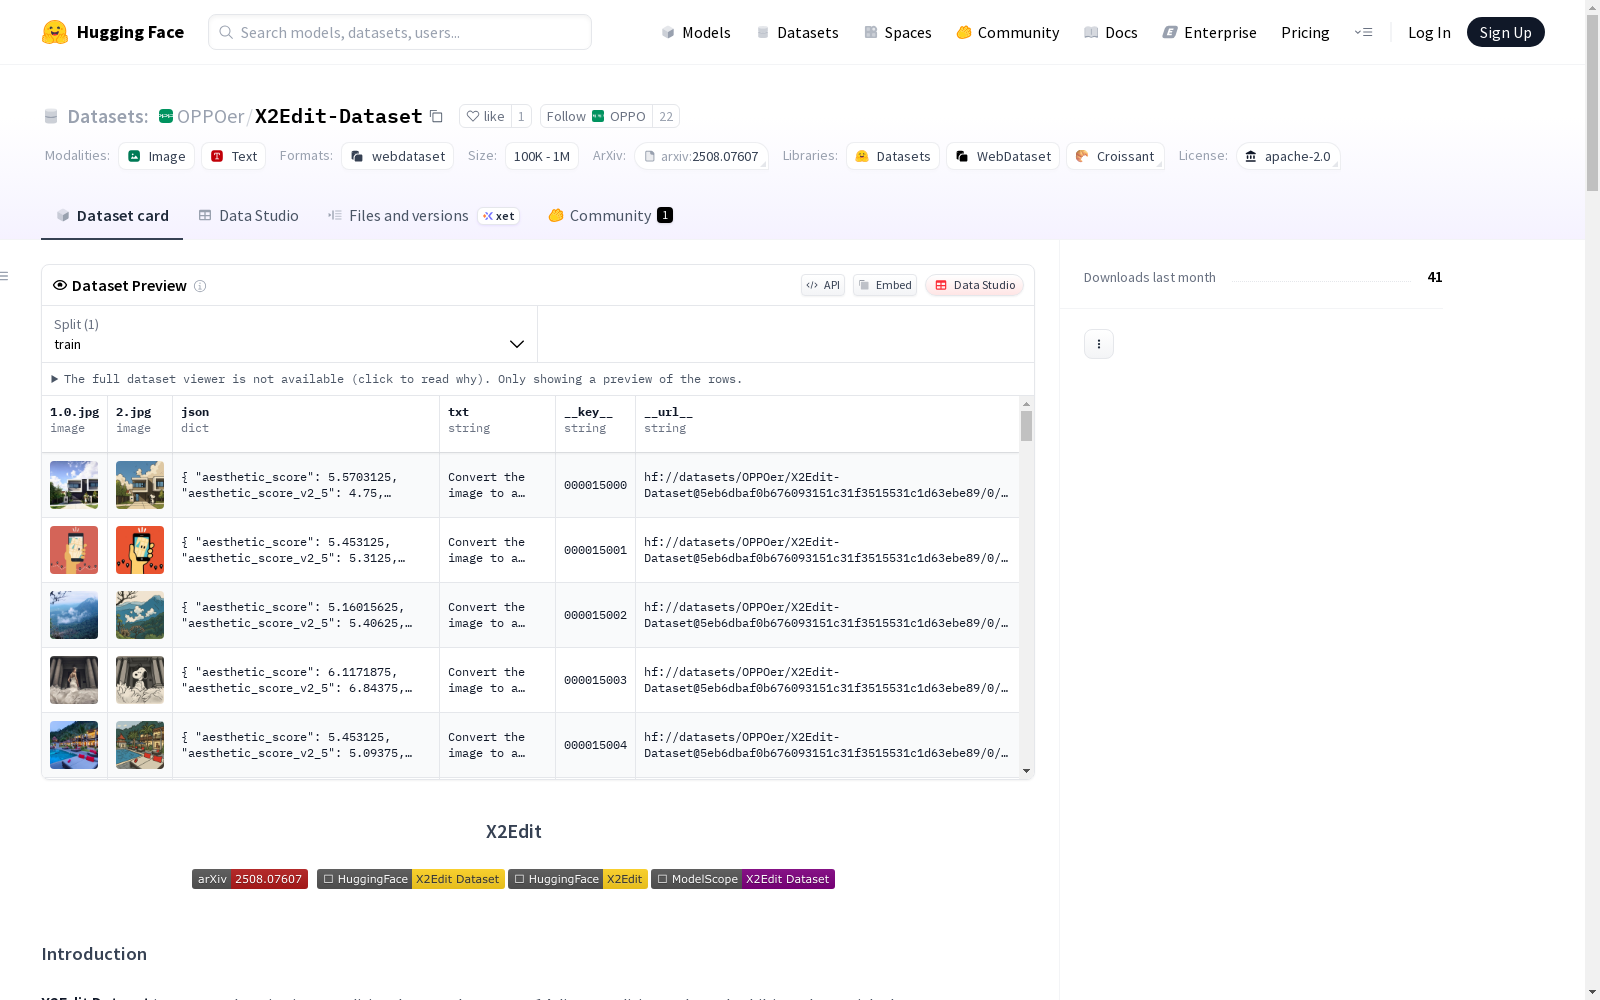
Task: Open the arxiv:2508.07607 tag
Action: [x=701, y=156]
